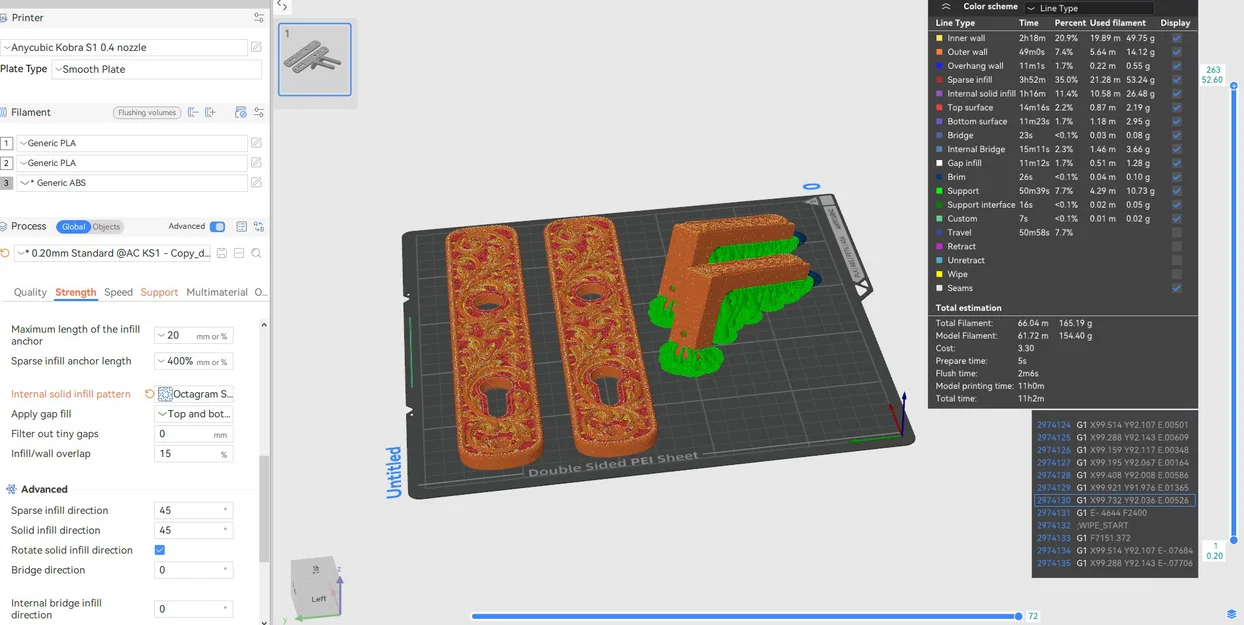1244x625 pixels.
Task: Hide Inner wall lines in legend
Action: [1176, 38]
